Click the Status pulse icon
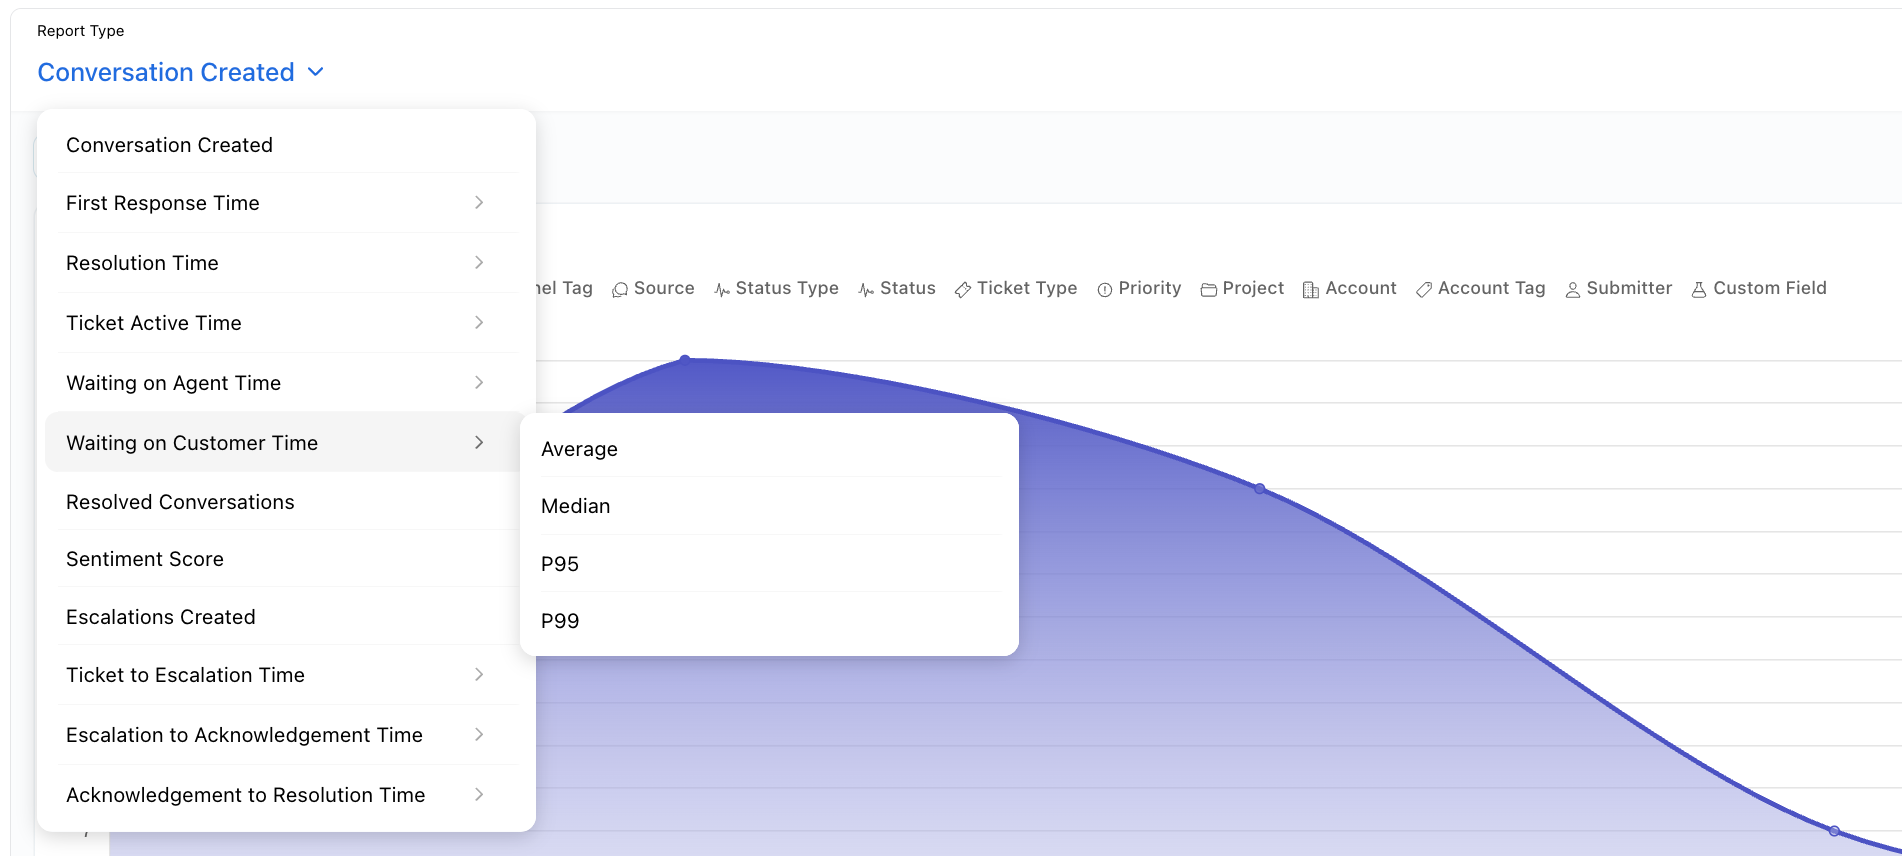 coord(866,289)
